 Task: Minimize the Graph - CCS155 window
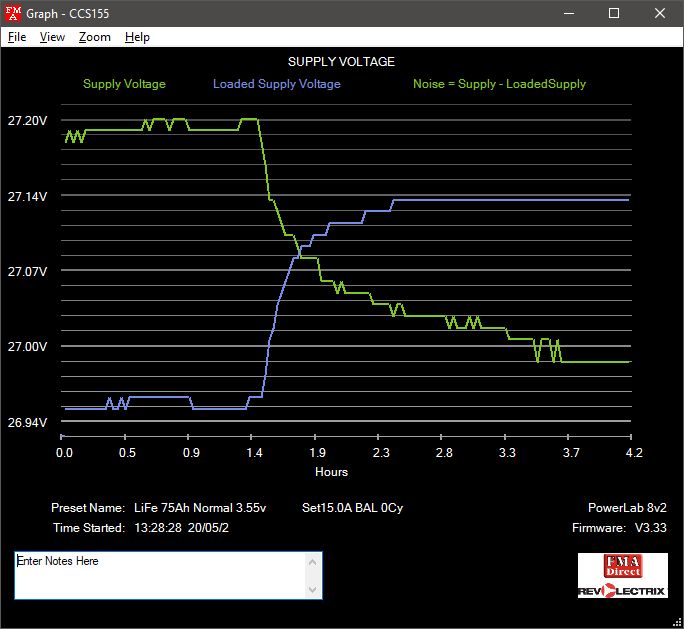(568, 13)
